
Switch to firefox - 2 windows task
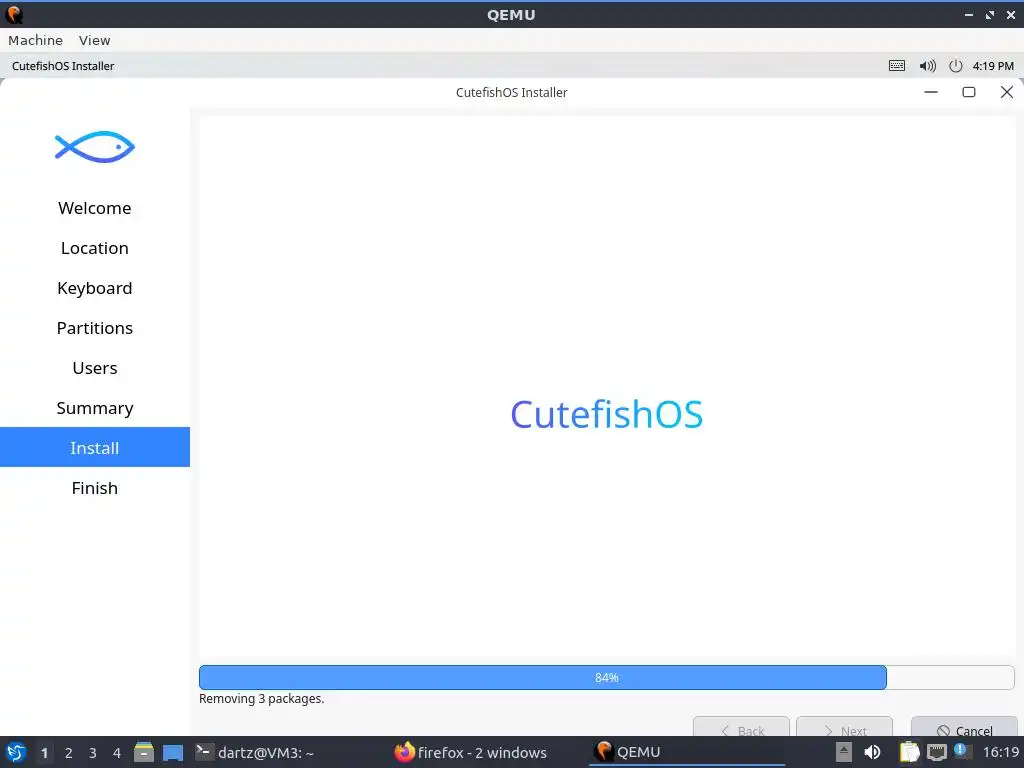tap(471, 752)
